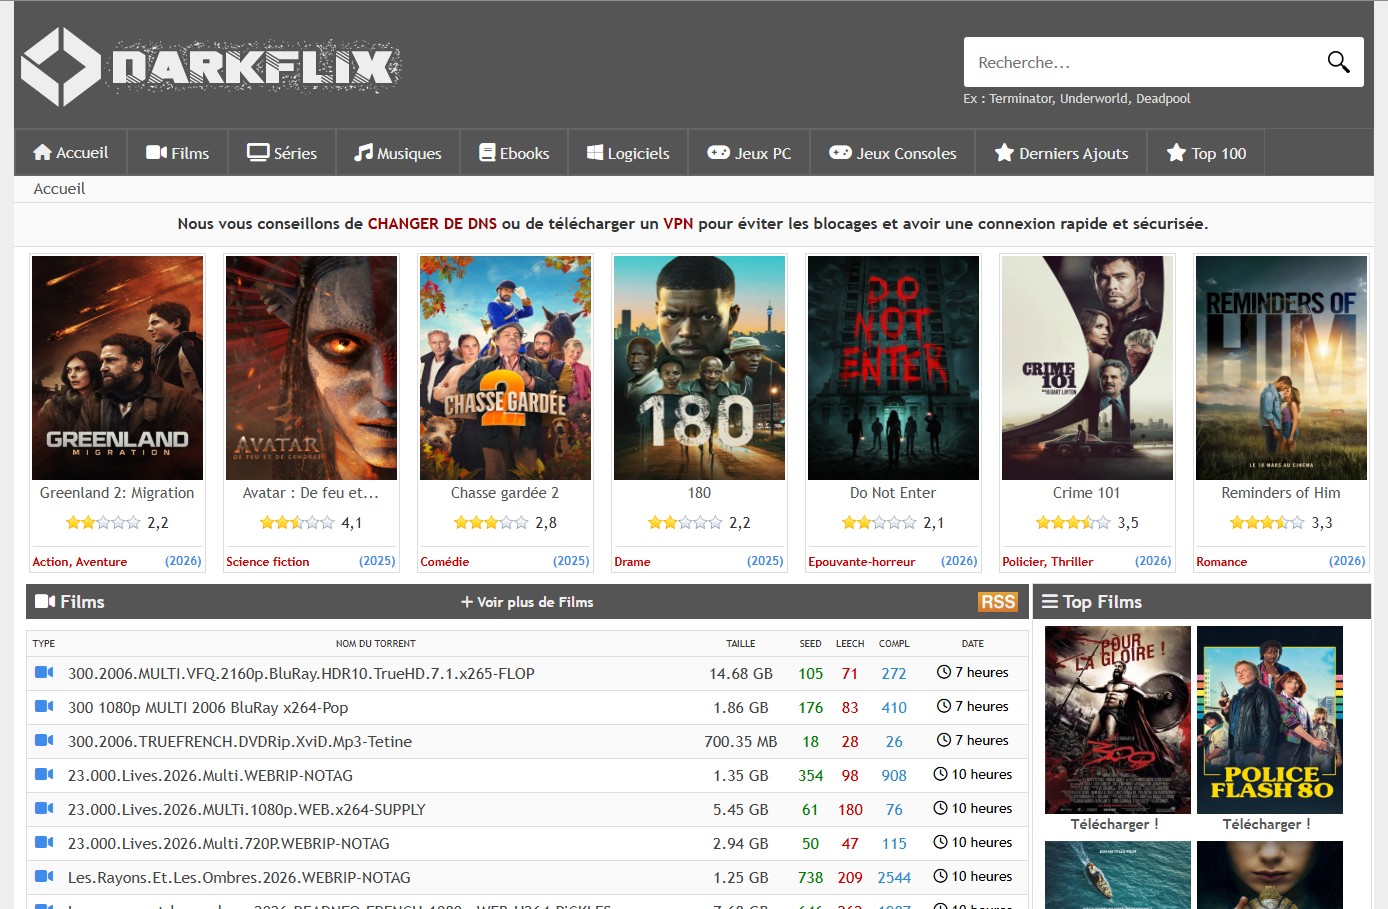Image resolution: width=1388 pixels, height=909 pixels.
Task: Click the SEED column header
Action: pyautogui.click(x=811, y=644)
